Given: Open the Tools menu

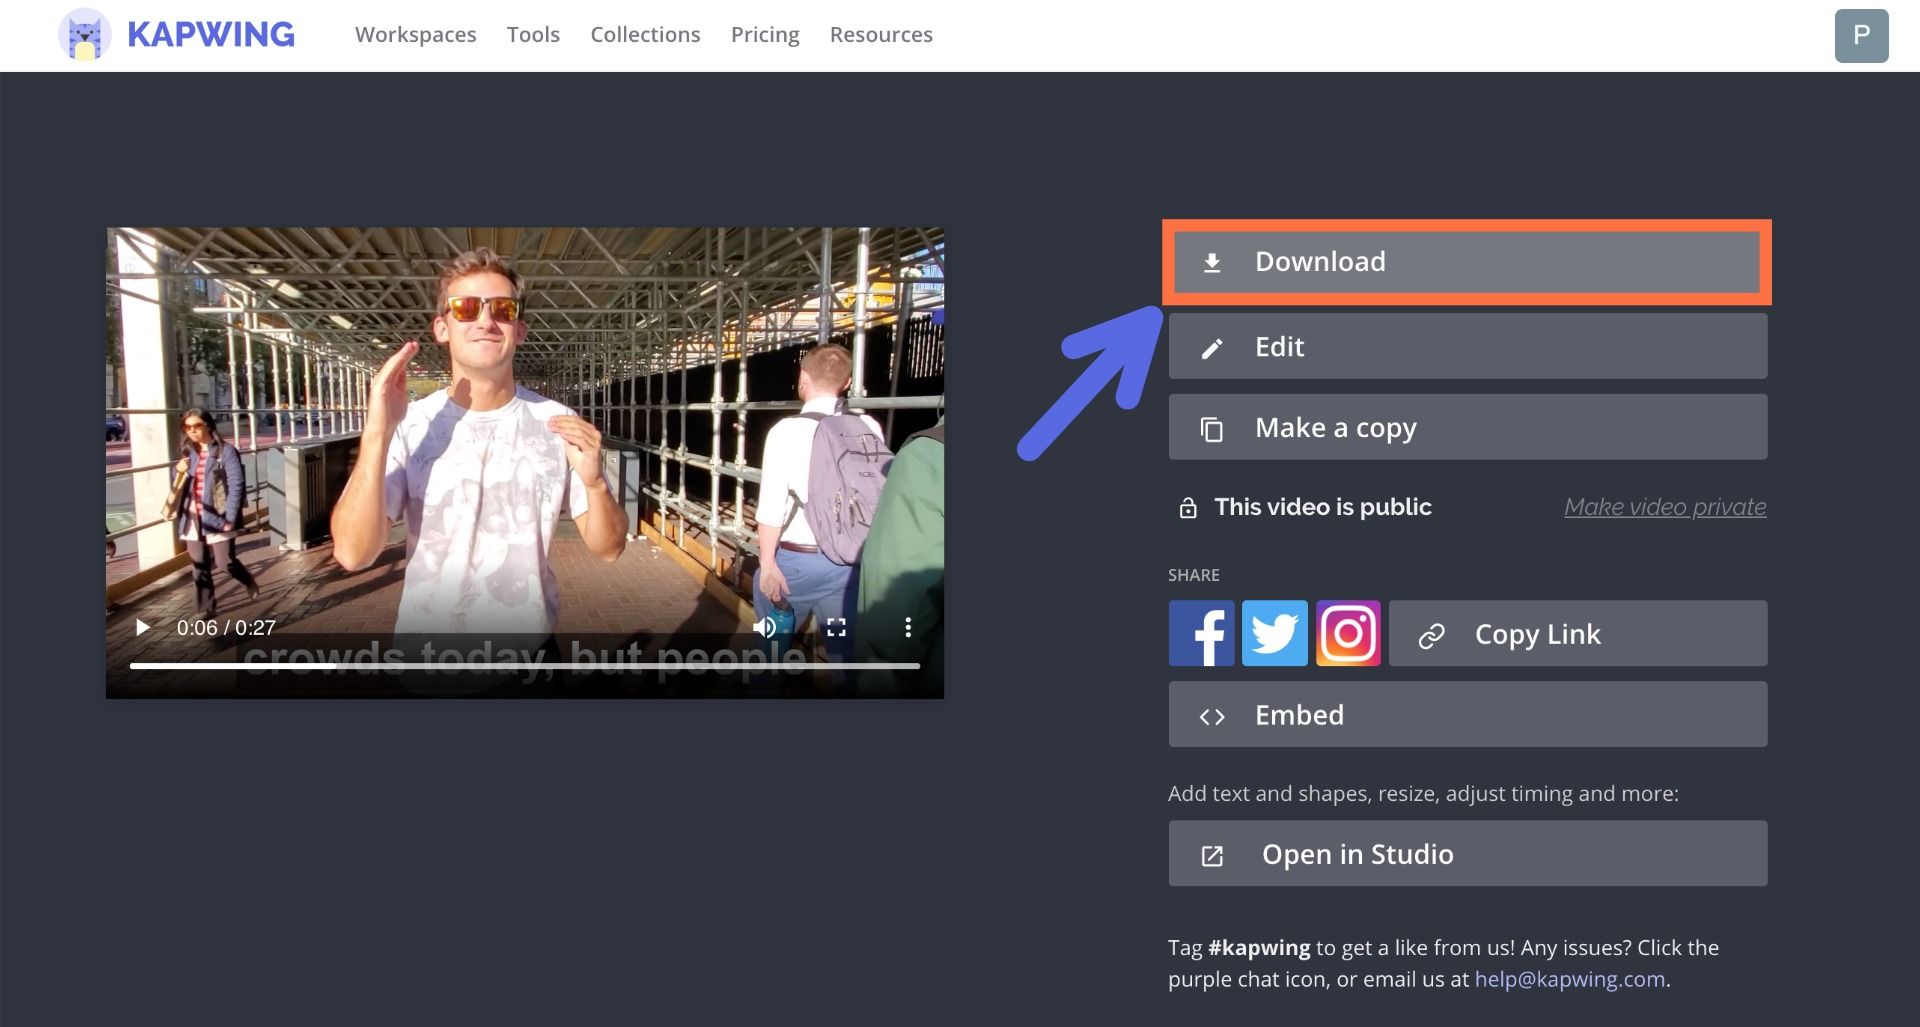Looking at the screenshot, I should pyautogui.click(x=533, y=35).
